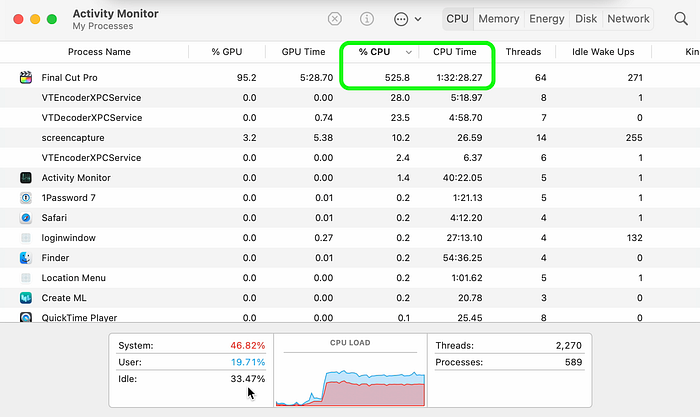The height and width of the screenshot is (417, 700).
Task: Toggle % CPU sort order arrow
Action: click(x=408, y=52)
